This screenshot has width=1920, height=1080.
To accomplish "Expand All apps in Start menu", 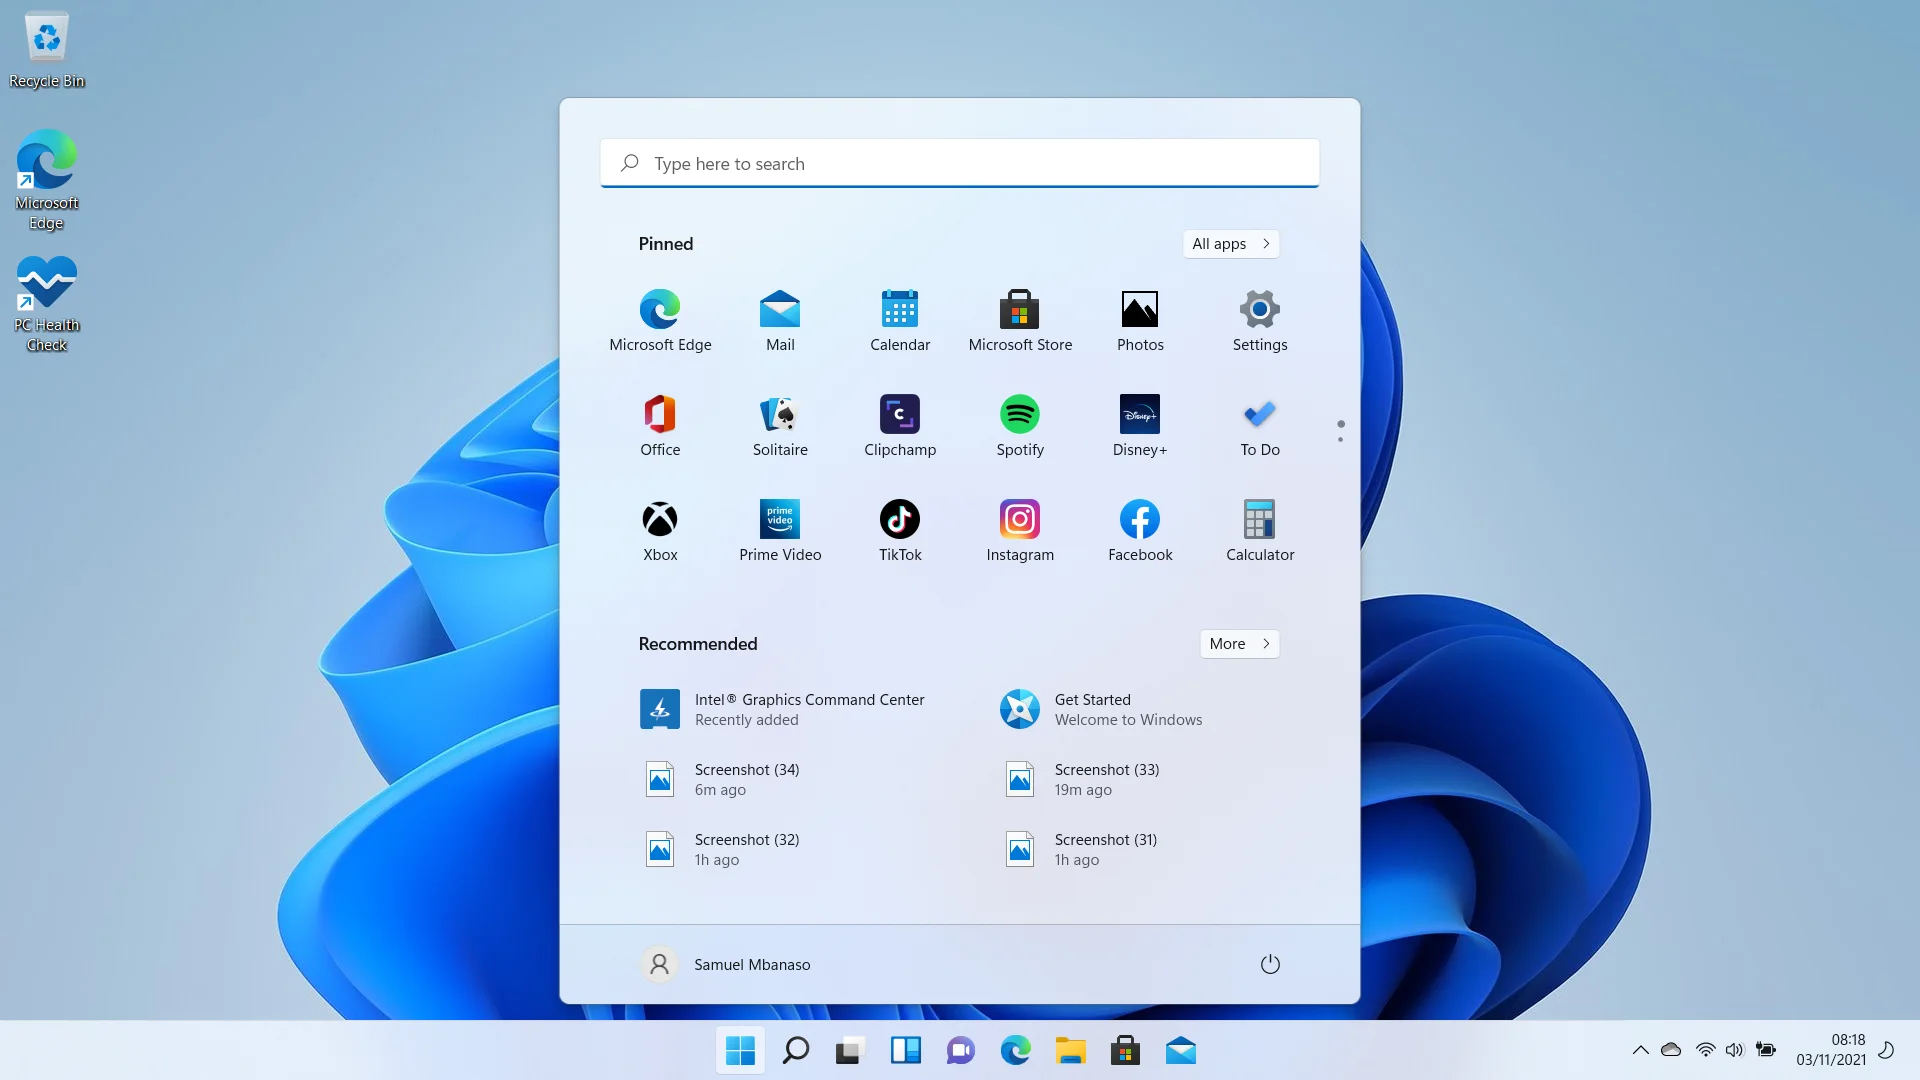I will [1230, 243].
